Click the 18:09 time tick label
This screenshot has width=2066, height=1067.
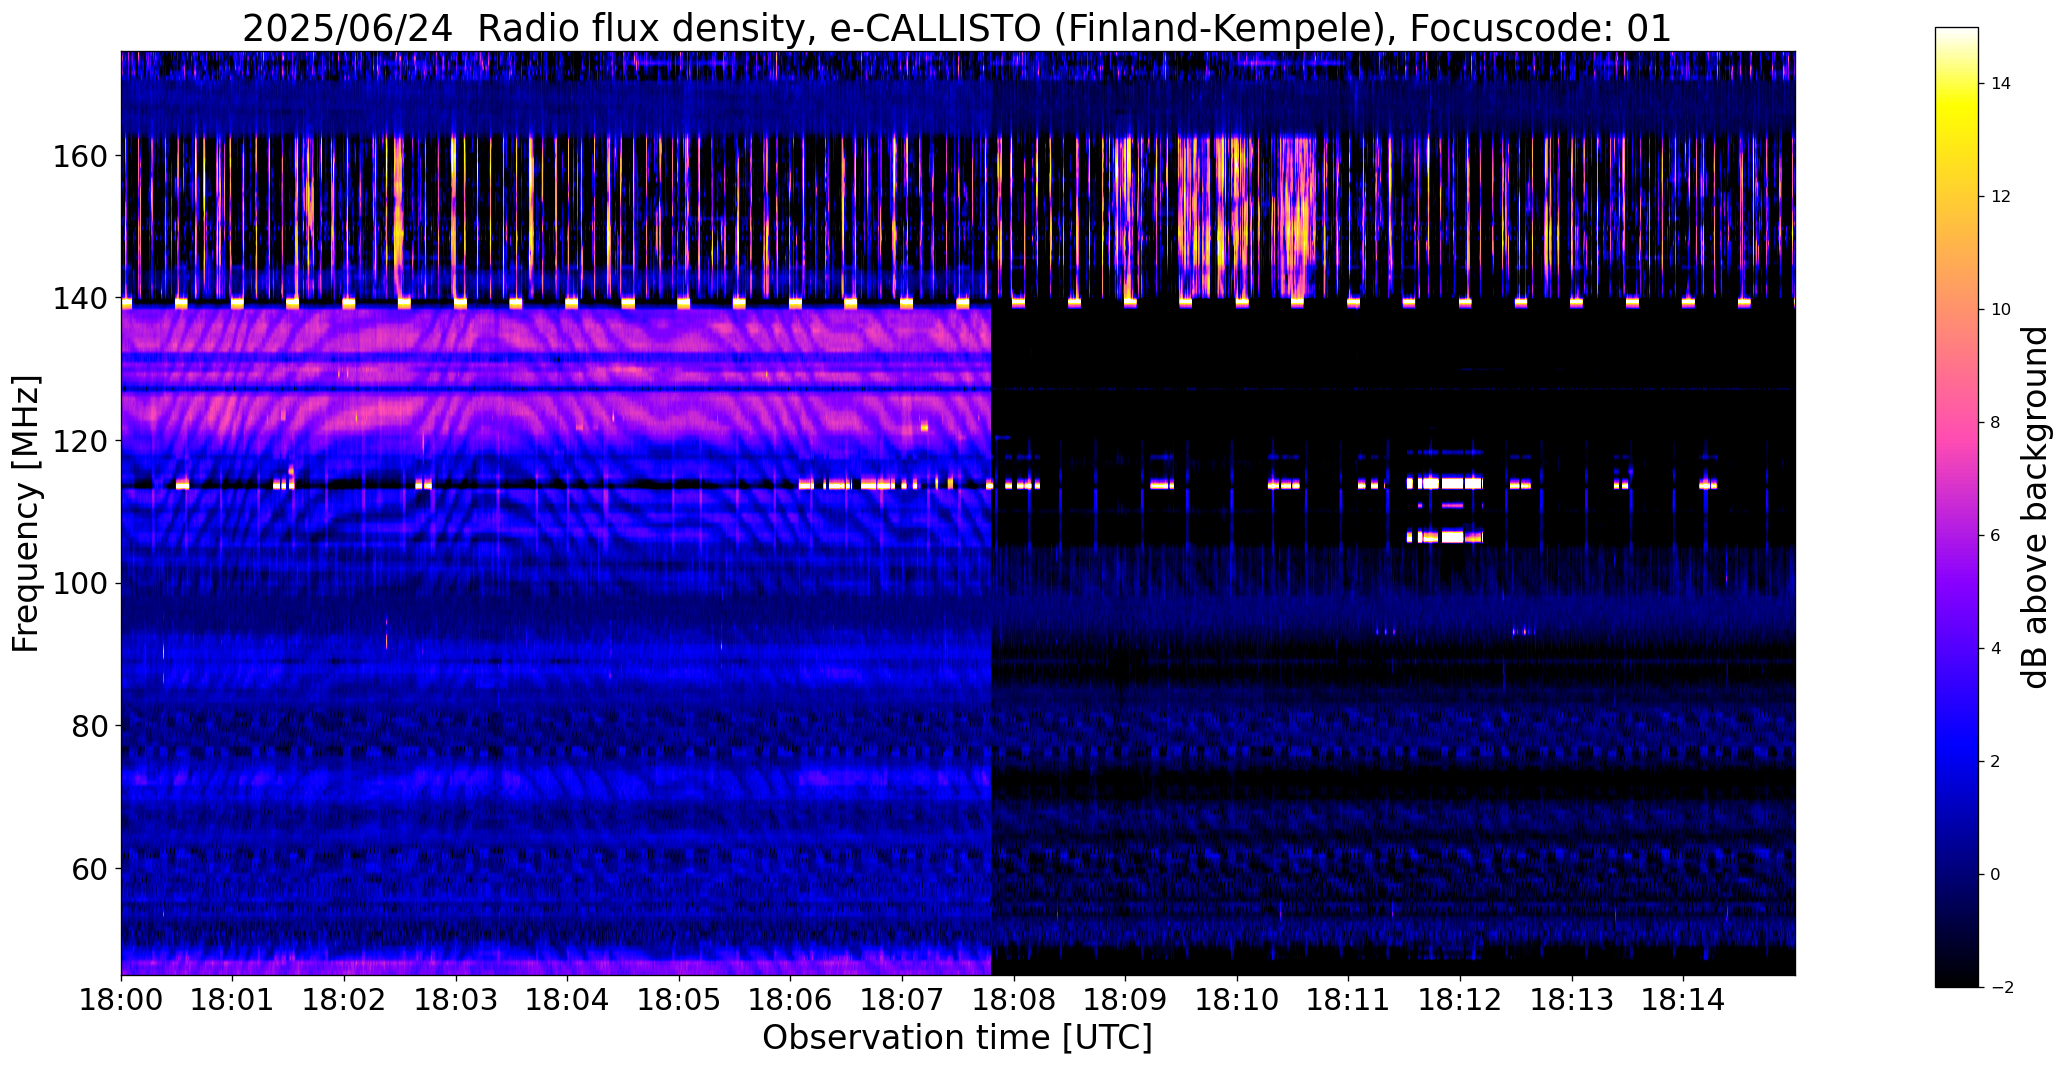(x=1125, y=1000)
